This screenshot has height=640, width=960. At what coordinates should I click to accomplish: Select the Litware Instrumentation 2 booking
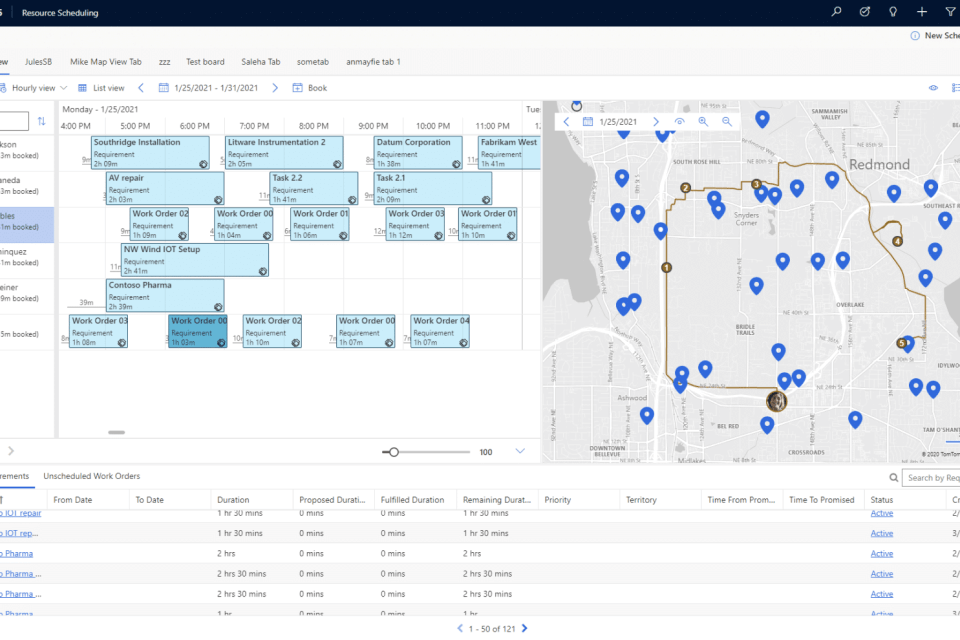tap(284, 152)
